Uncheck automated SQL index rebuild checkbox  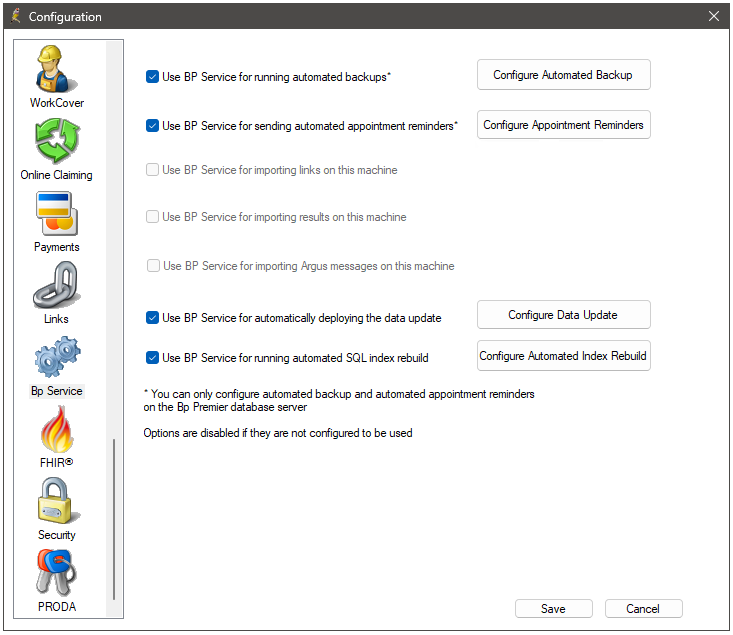152,358
